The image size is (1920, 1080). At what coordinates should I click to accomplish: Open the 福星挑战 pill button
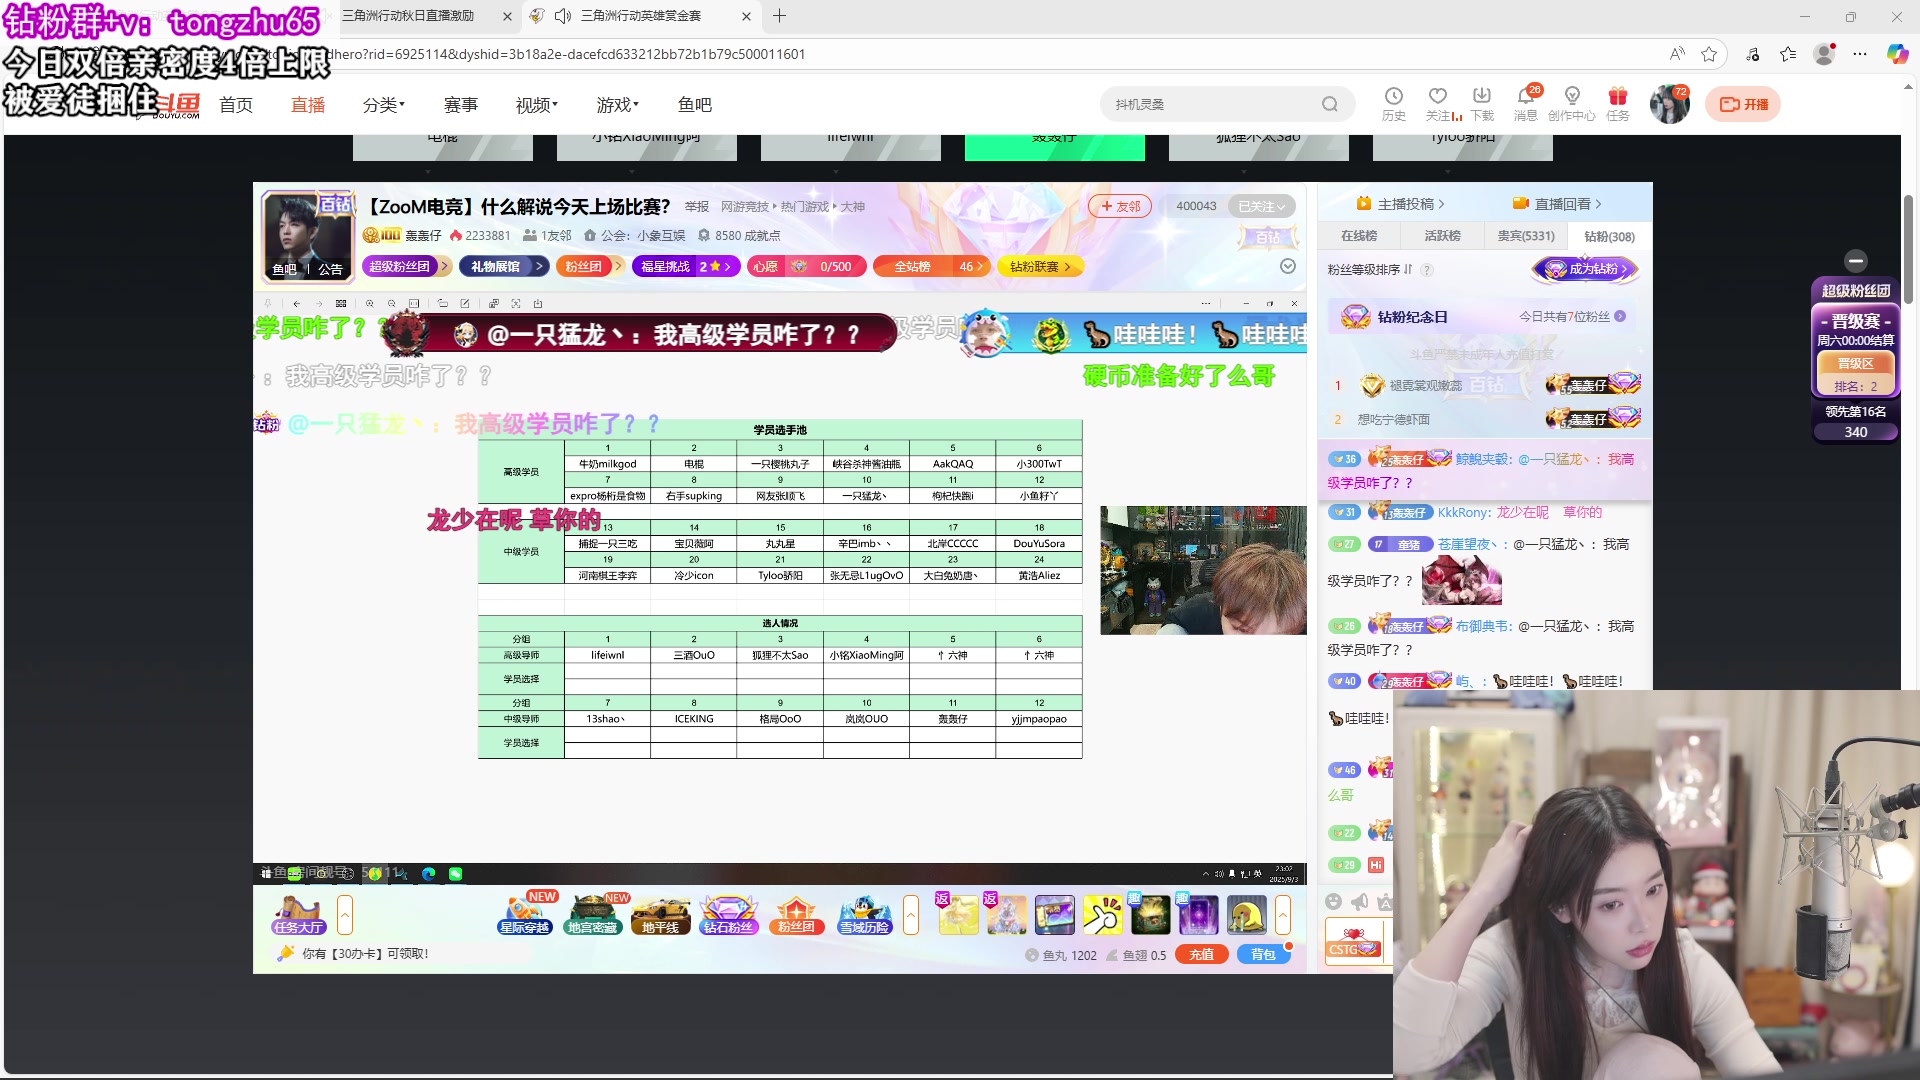[686, 266]
